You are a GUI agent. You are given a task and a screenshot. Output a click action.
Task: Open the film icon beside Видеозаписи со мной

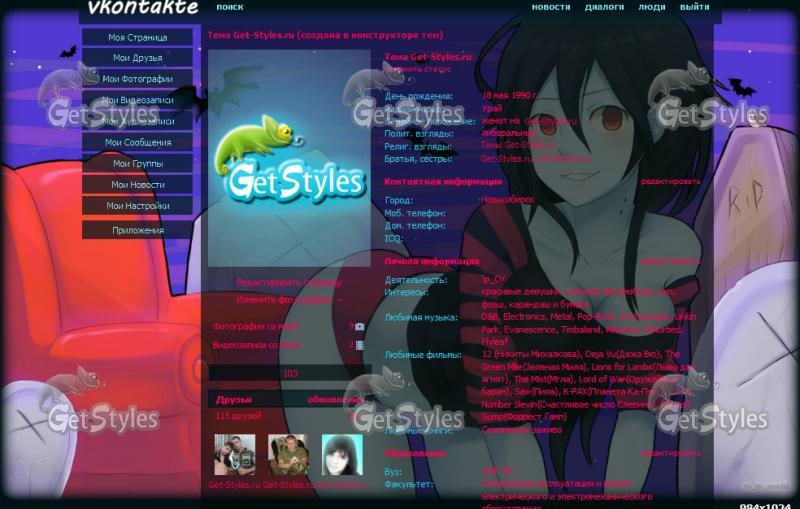[360, 345]
